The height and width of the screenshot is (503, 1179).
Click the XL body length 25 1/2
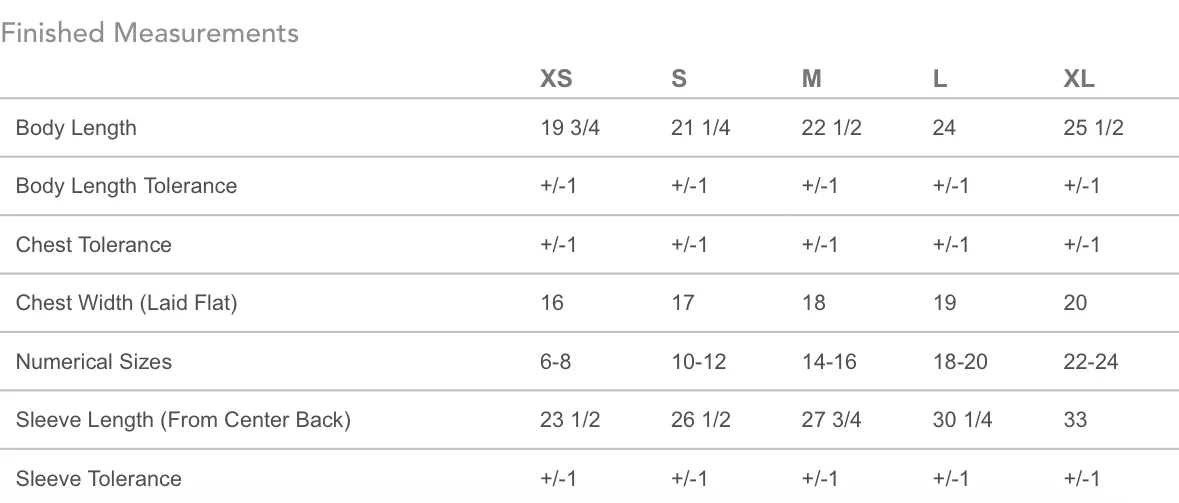[1093, 128]
